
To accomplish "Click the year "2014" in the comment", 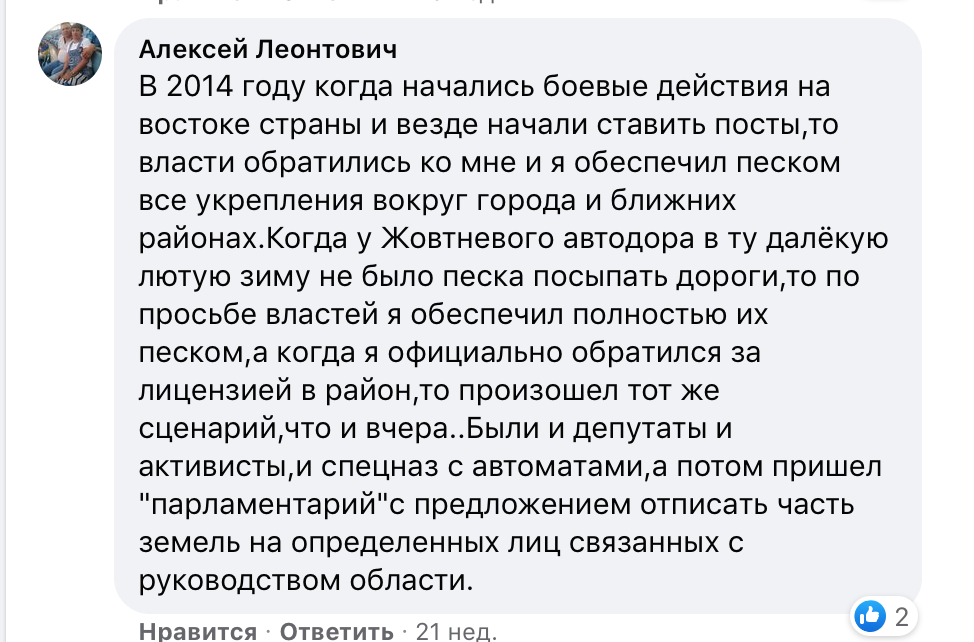I will click(x=200, y=88).
